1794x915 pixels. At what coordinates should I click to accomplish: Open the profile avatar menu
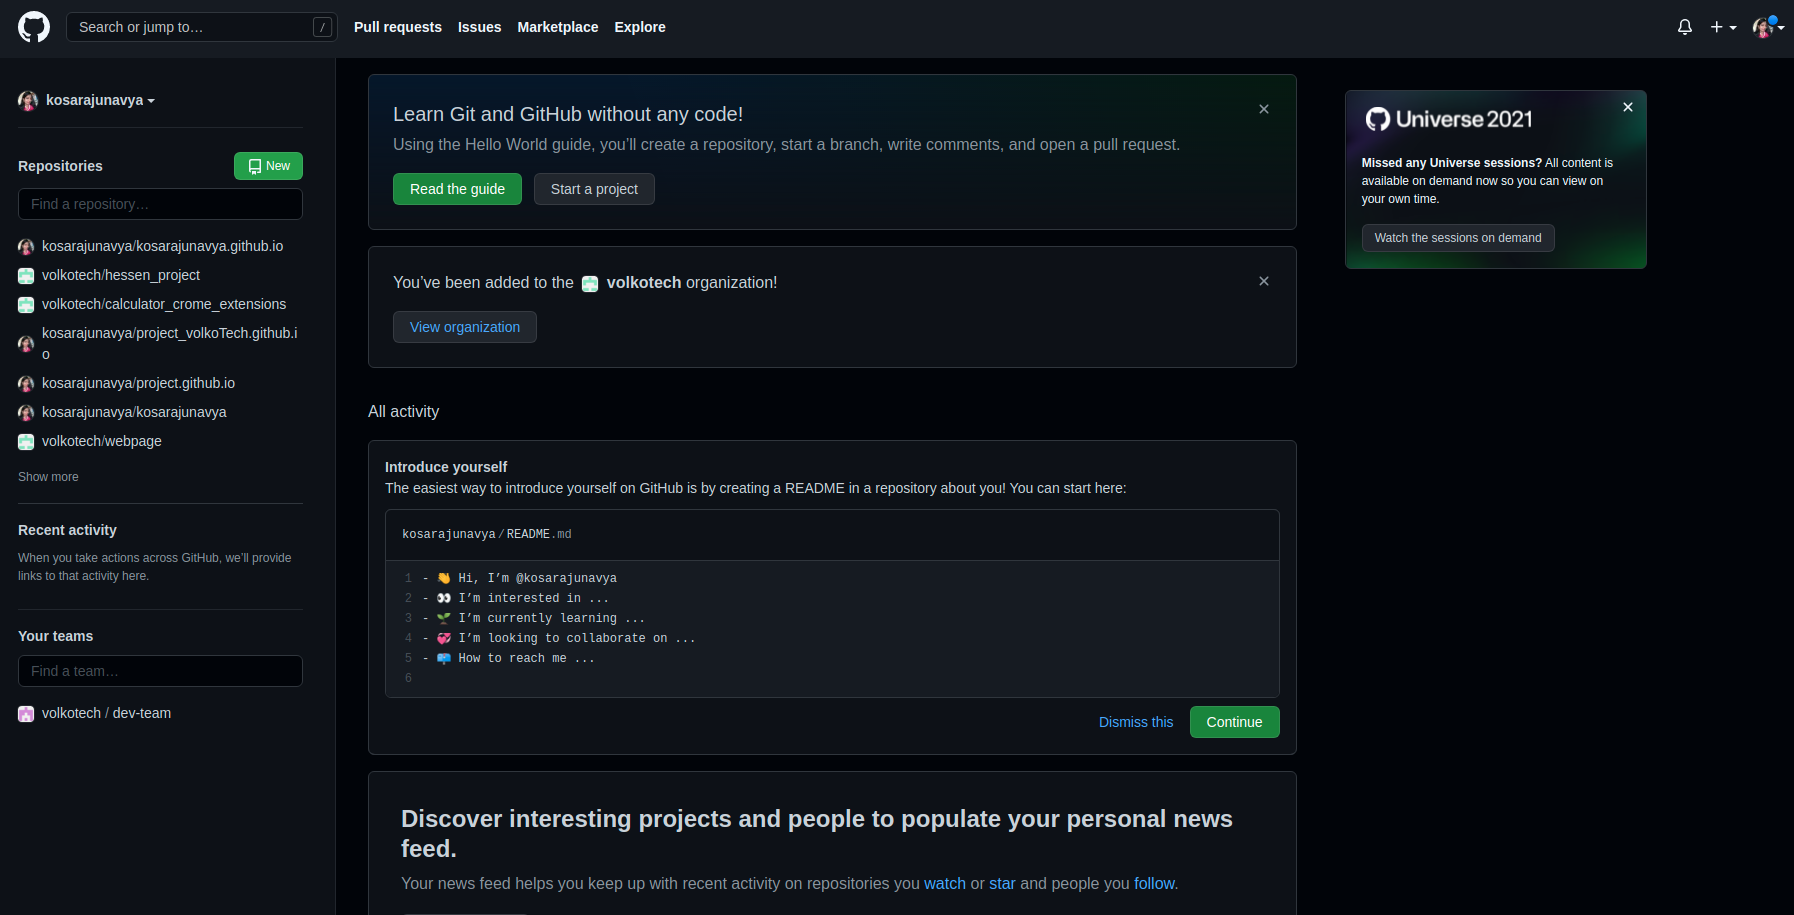tap(1768, 27)
